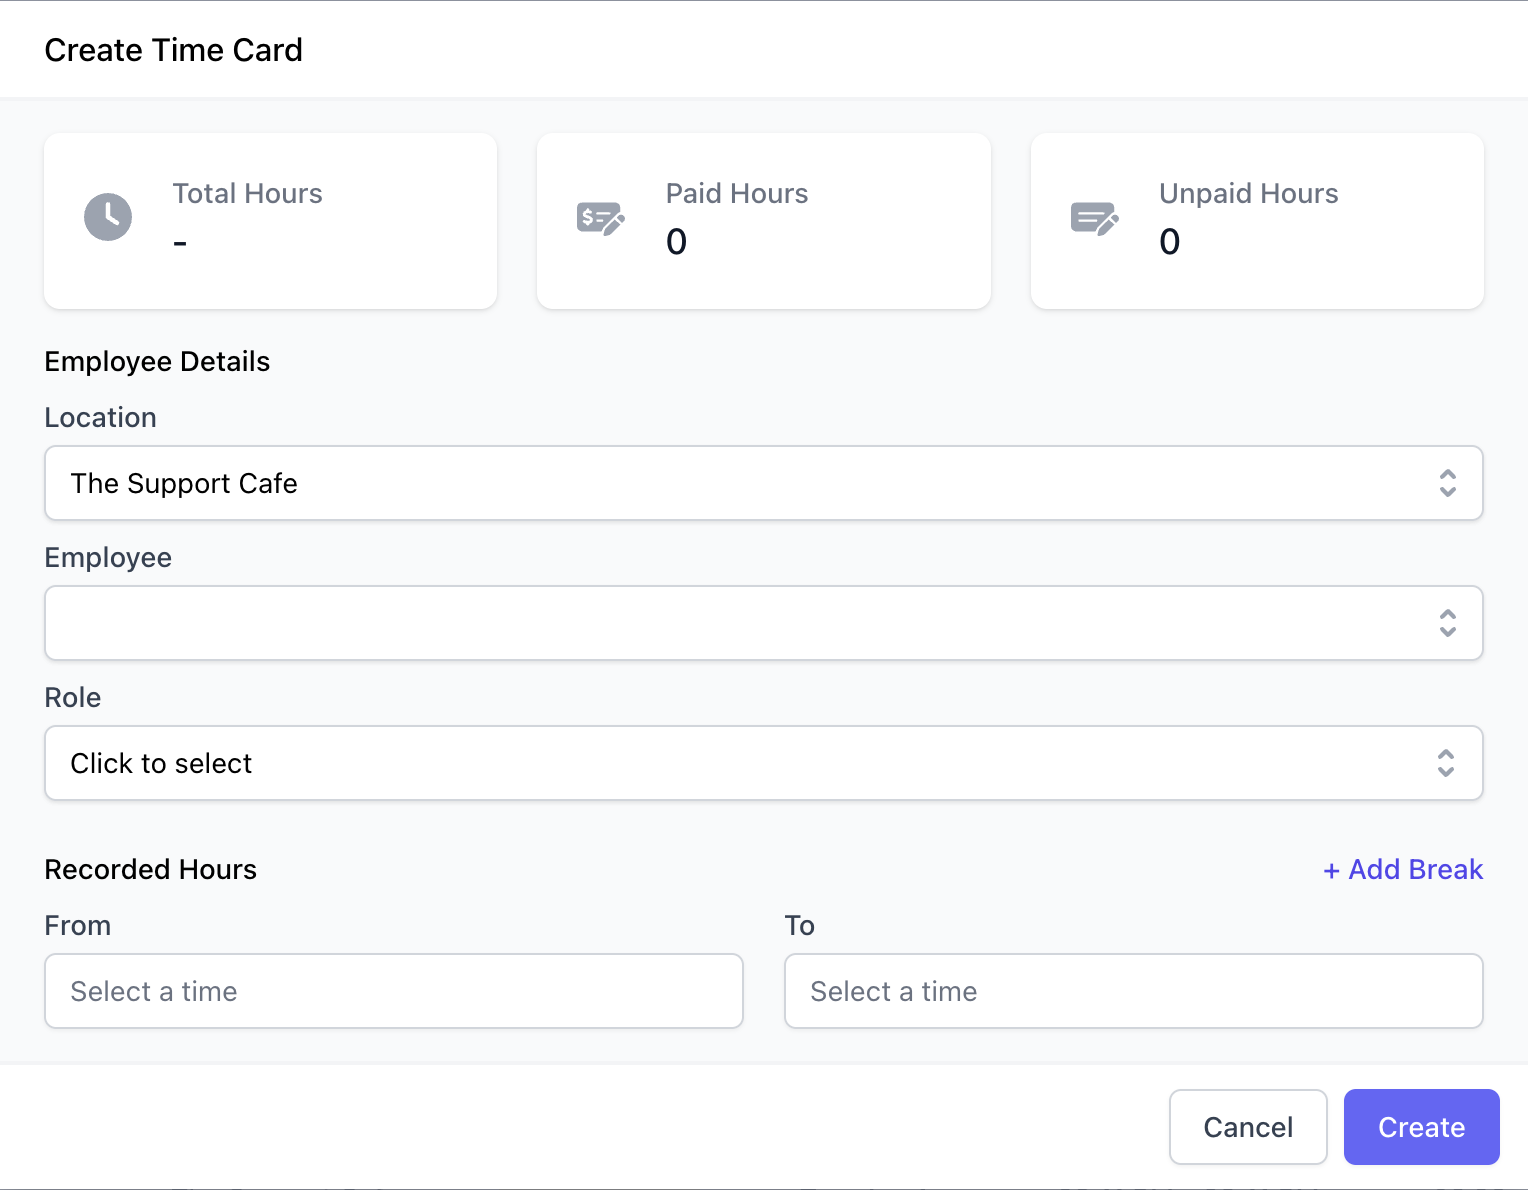Click the chevron arrows in the Employee field
Screen dimensions: 1528x1190
[x=1447, y=623]
